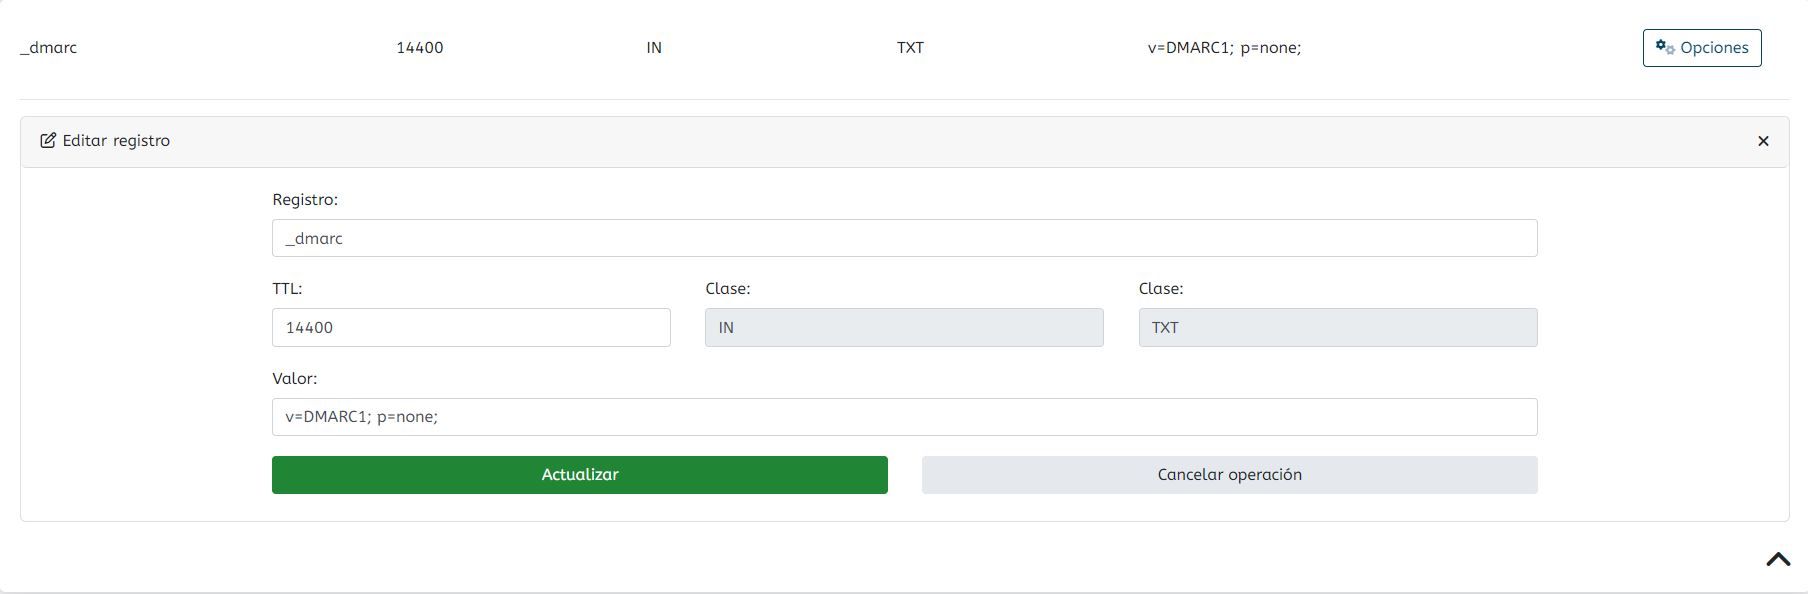Click Cancelar operación button
1808x594 pixels.
point(1230,475)
